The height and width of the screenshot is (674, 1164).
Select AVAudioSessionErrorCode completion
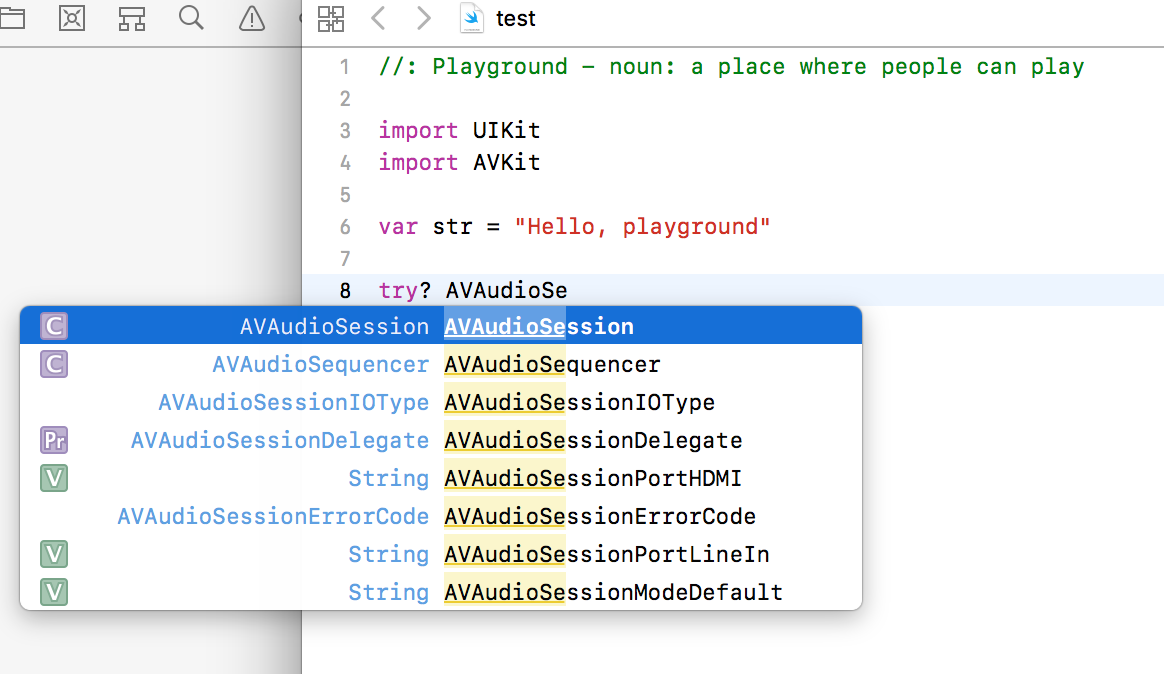[441, 516]
